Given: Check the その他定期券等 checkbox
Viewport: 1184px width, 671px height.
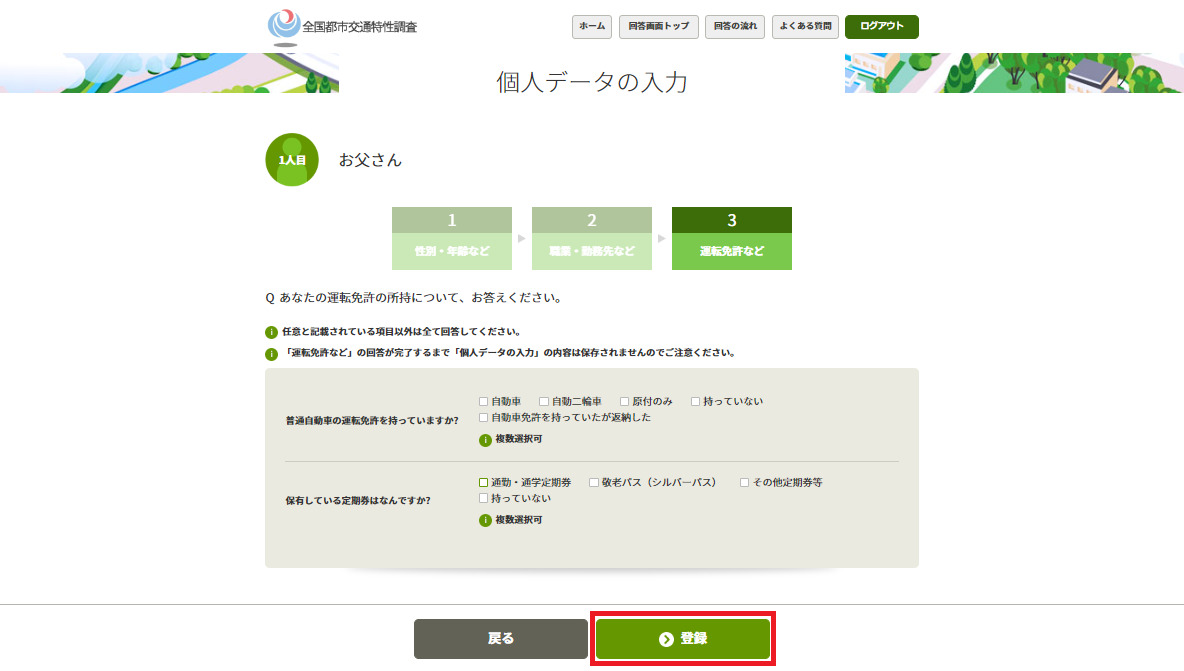Looking at the screenshot, I should click(744, 483).
